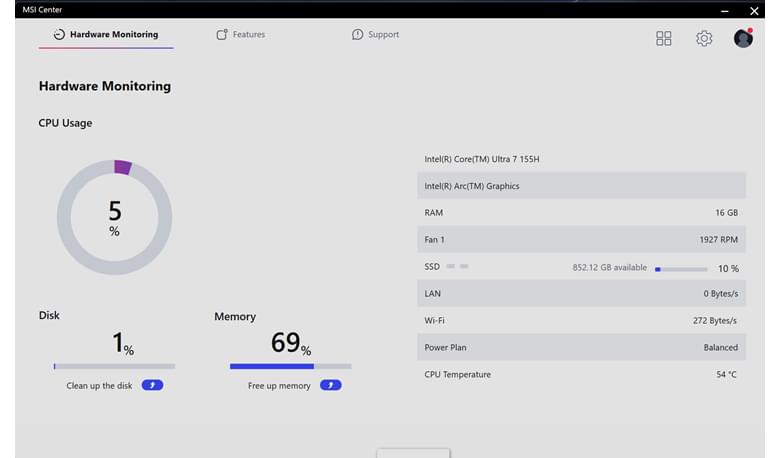Image resolution: width=780 pixels, height=458 pixels.
Task: Click the Clean up the disk button
Action: tap(152, 385)
